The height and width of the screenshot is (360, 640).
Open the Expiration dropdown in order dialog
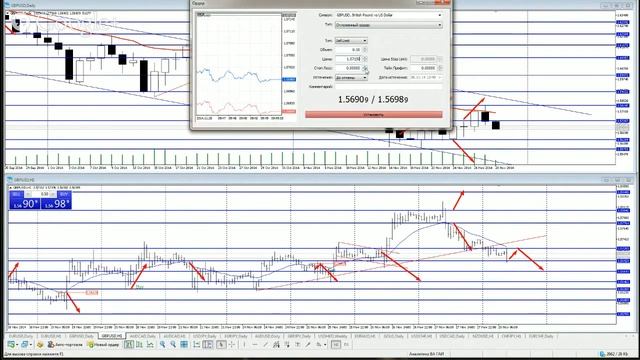tap(351, 77)
